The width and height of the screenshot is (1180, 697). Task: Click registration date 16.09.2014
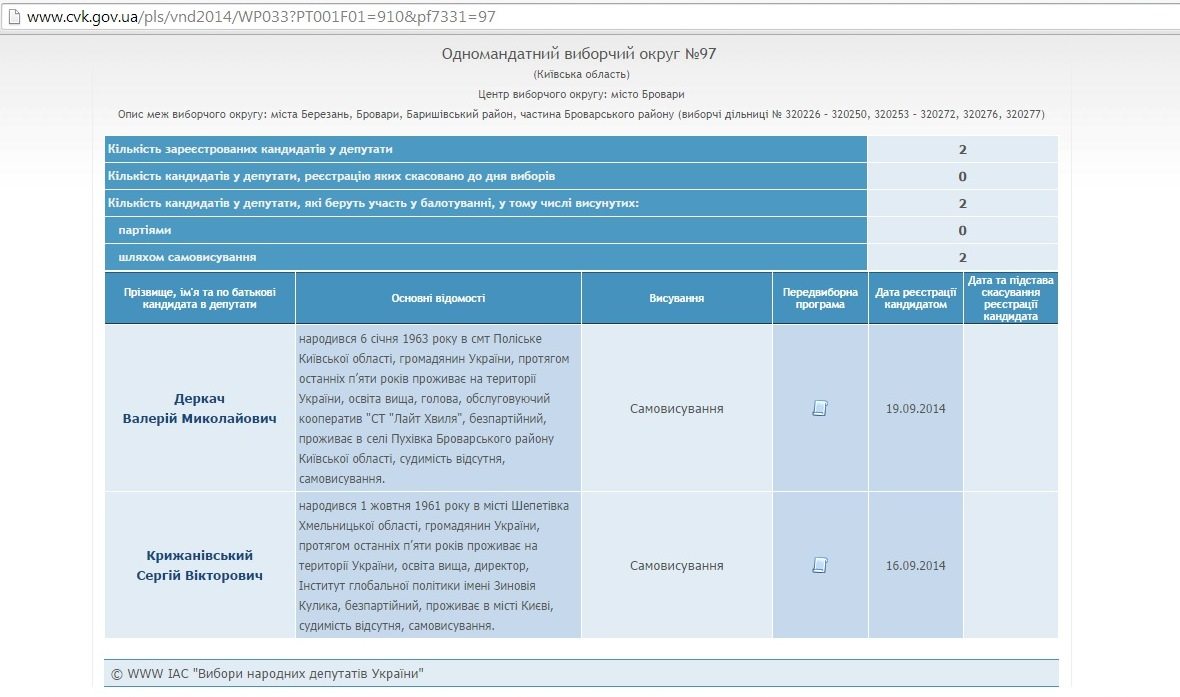[x=916, y=565]
